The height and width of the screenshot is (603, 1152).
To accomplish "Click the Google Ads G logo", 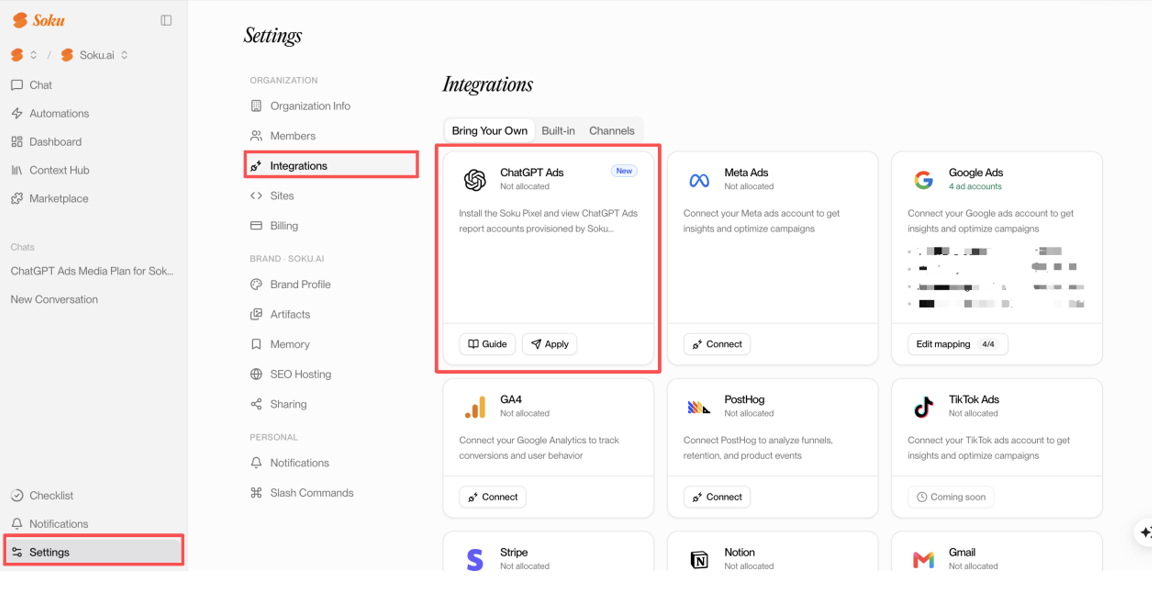I will coord(924,179).
